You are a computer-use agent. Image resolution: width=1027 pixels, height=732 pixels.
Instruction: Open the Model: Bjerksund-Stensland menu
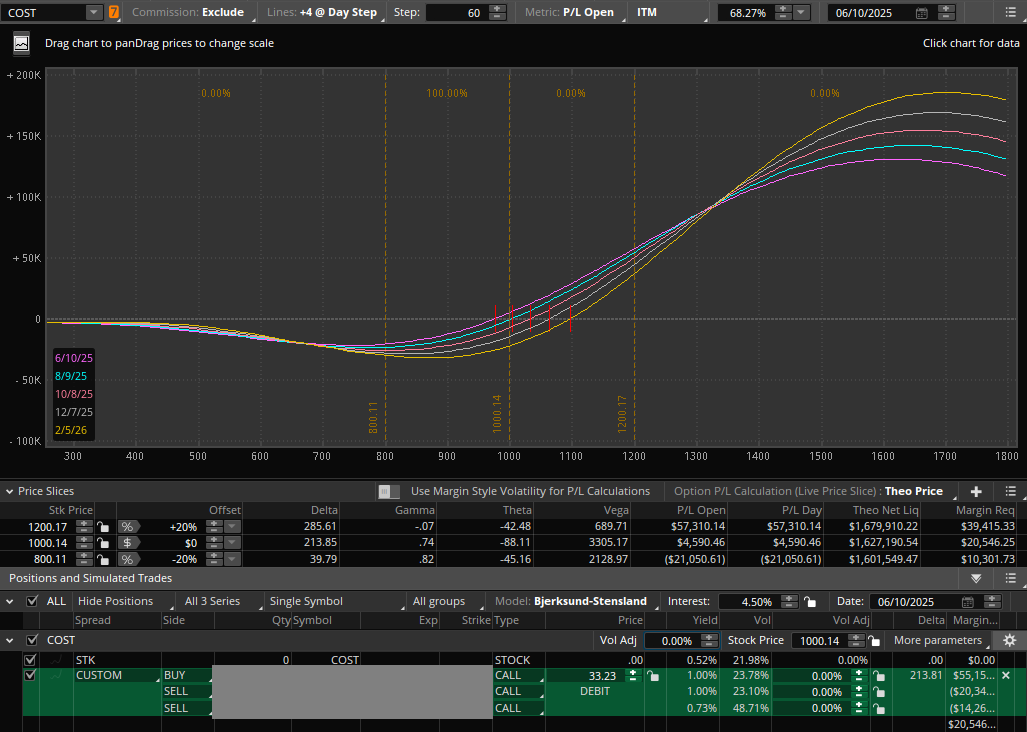(576, 601)
